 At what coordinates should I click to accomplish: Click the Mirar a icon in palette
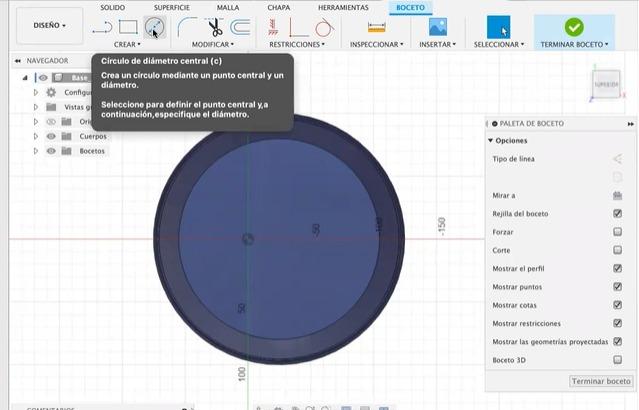[x=617, y=196]
